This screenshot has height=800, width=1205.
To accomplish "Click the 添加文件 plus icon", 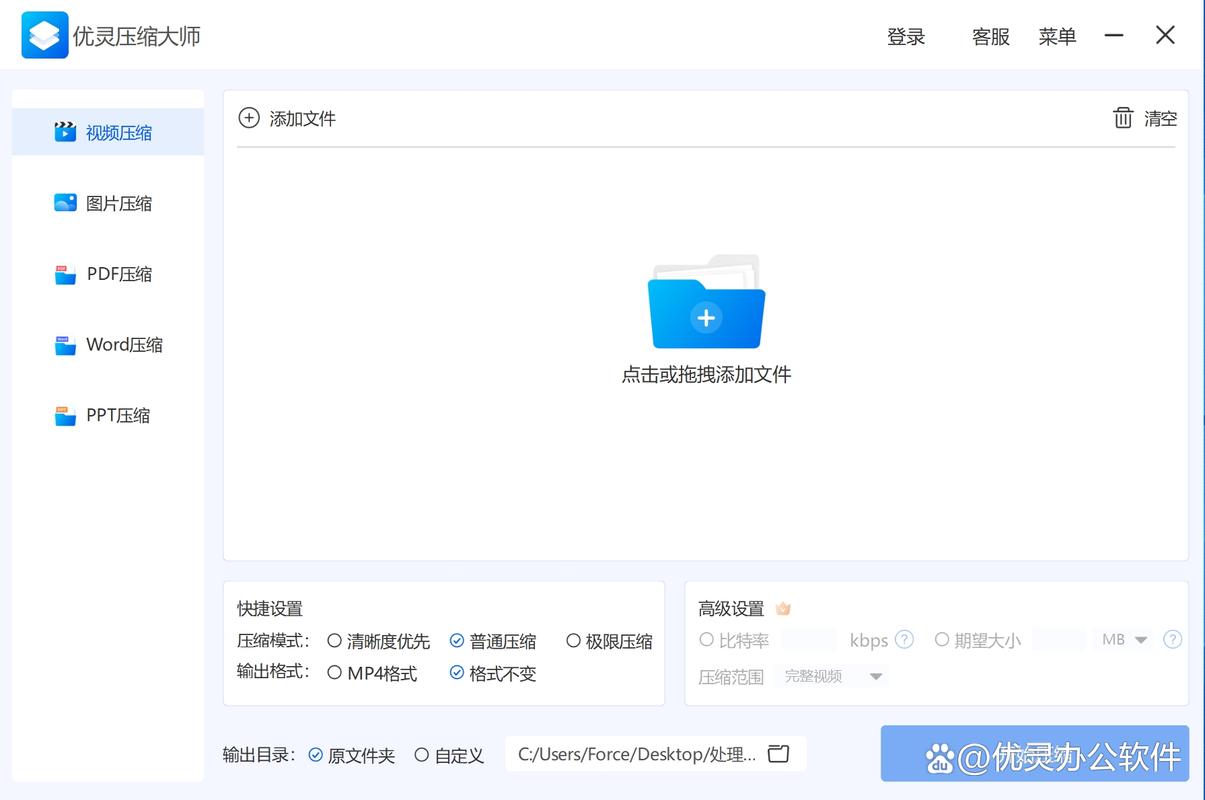I will (x=249, y=118).
